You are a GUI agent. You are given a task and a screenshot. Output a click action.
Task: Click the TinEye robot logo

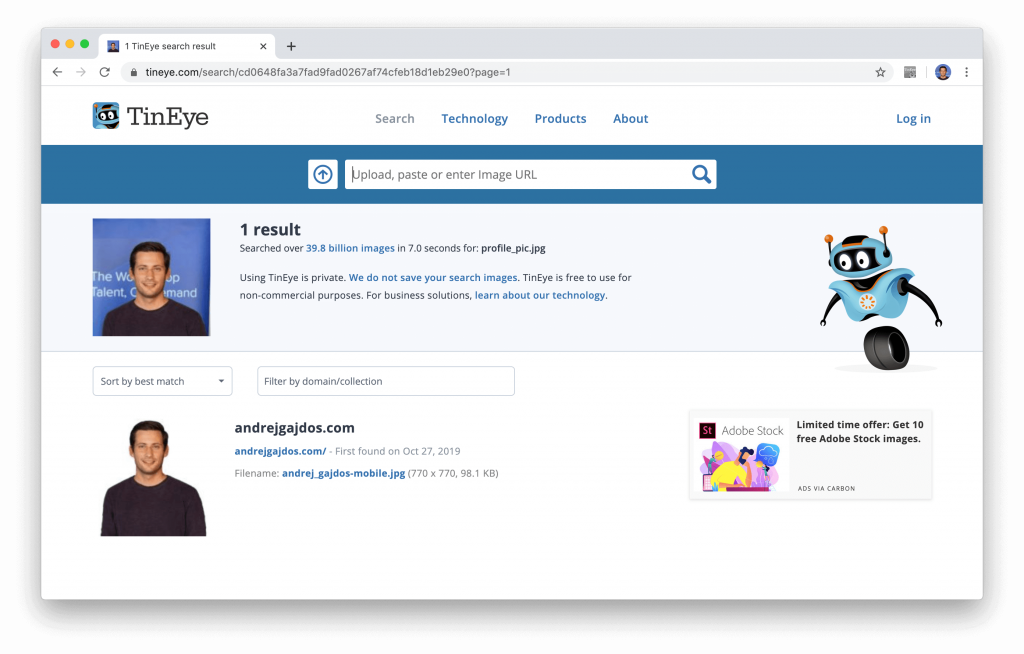click(104, 116)
